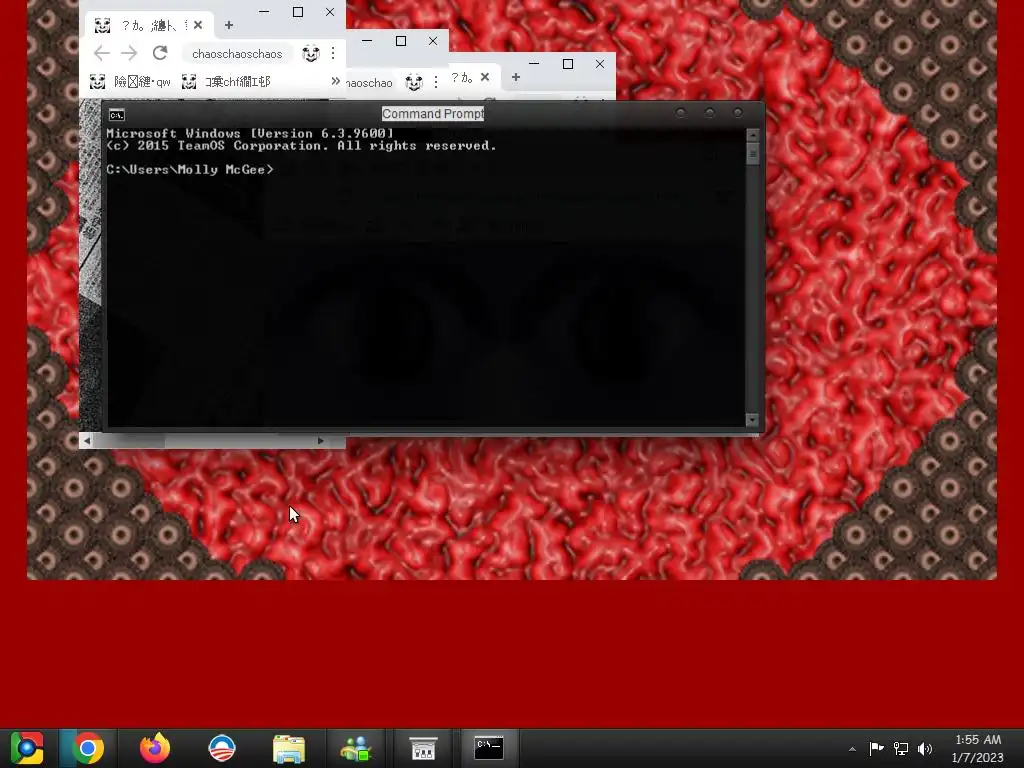
Task: Click the profile avatar in front Chrome toolbar
Action: [311, 54]
